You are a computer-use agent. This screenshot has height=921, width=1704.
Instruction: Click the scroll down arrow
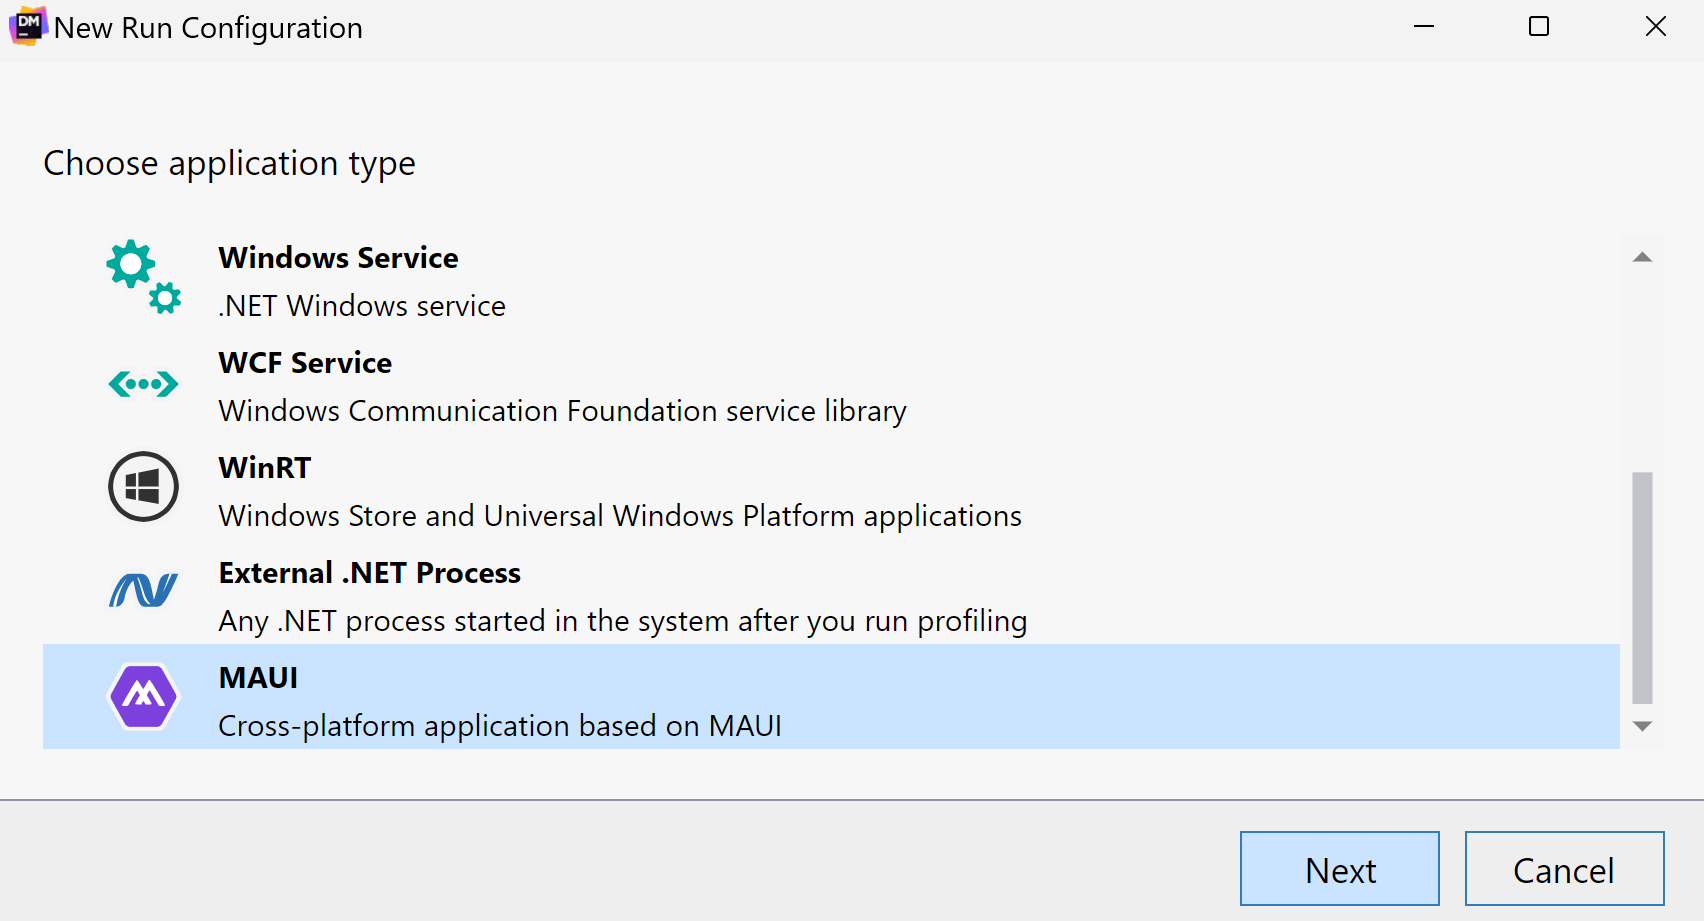[1642, 726]
